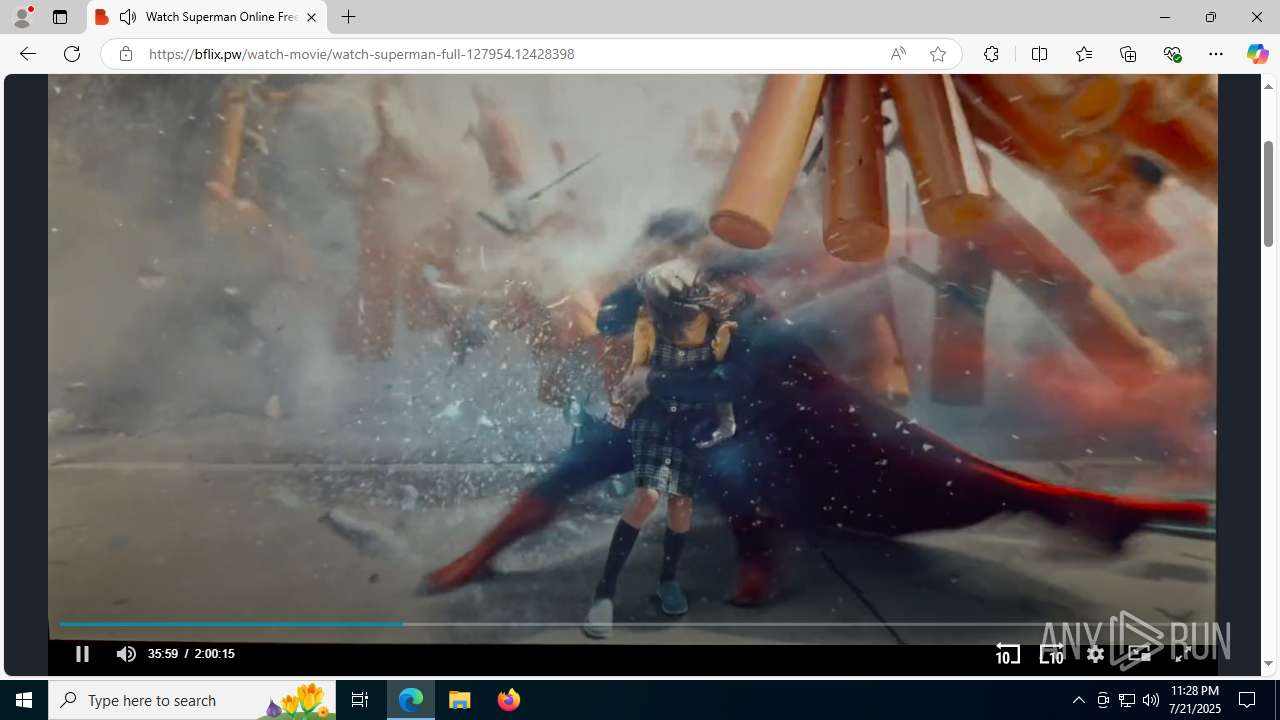
Task: Rewind video 10 seconds
Action: [x=1008, y=654]
